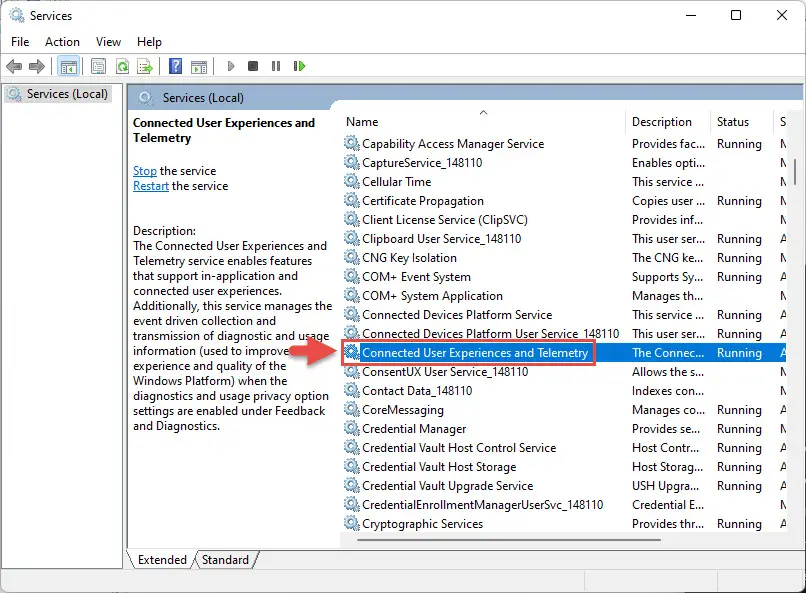Image resolution: width=806 pixels, height=593 pixels.
Task: Click the Export List toolbar icon
Action: [x=146, y=66]
